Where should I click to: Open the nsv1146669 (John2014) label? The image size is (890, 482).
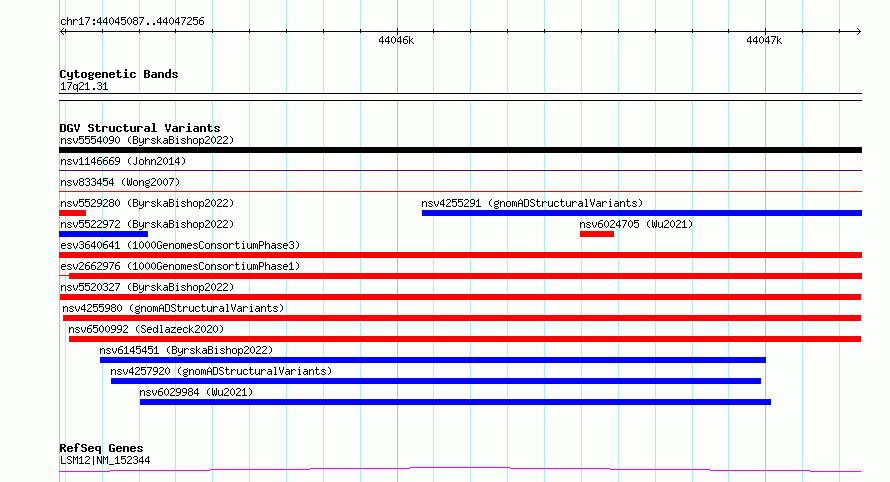point(123,161)
